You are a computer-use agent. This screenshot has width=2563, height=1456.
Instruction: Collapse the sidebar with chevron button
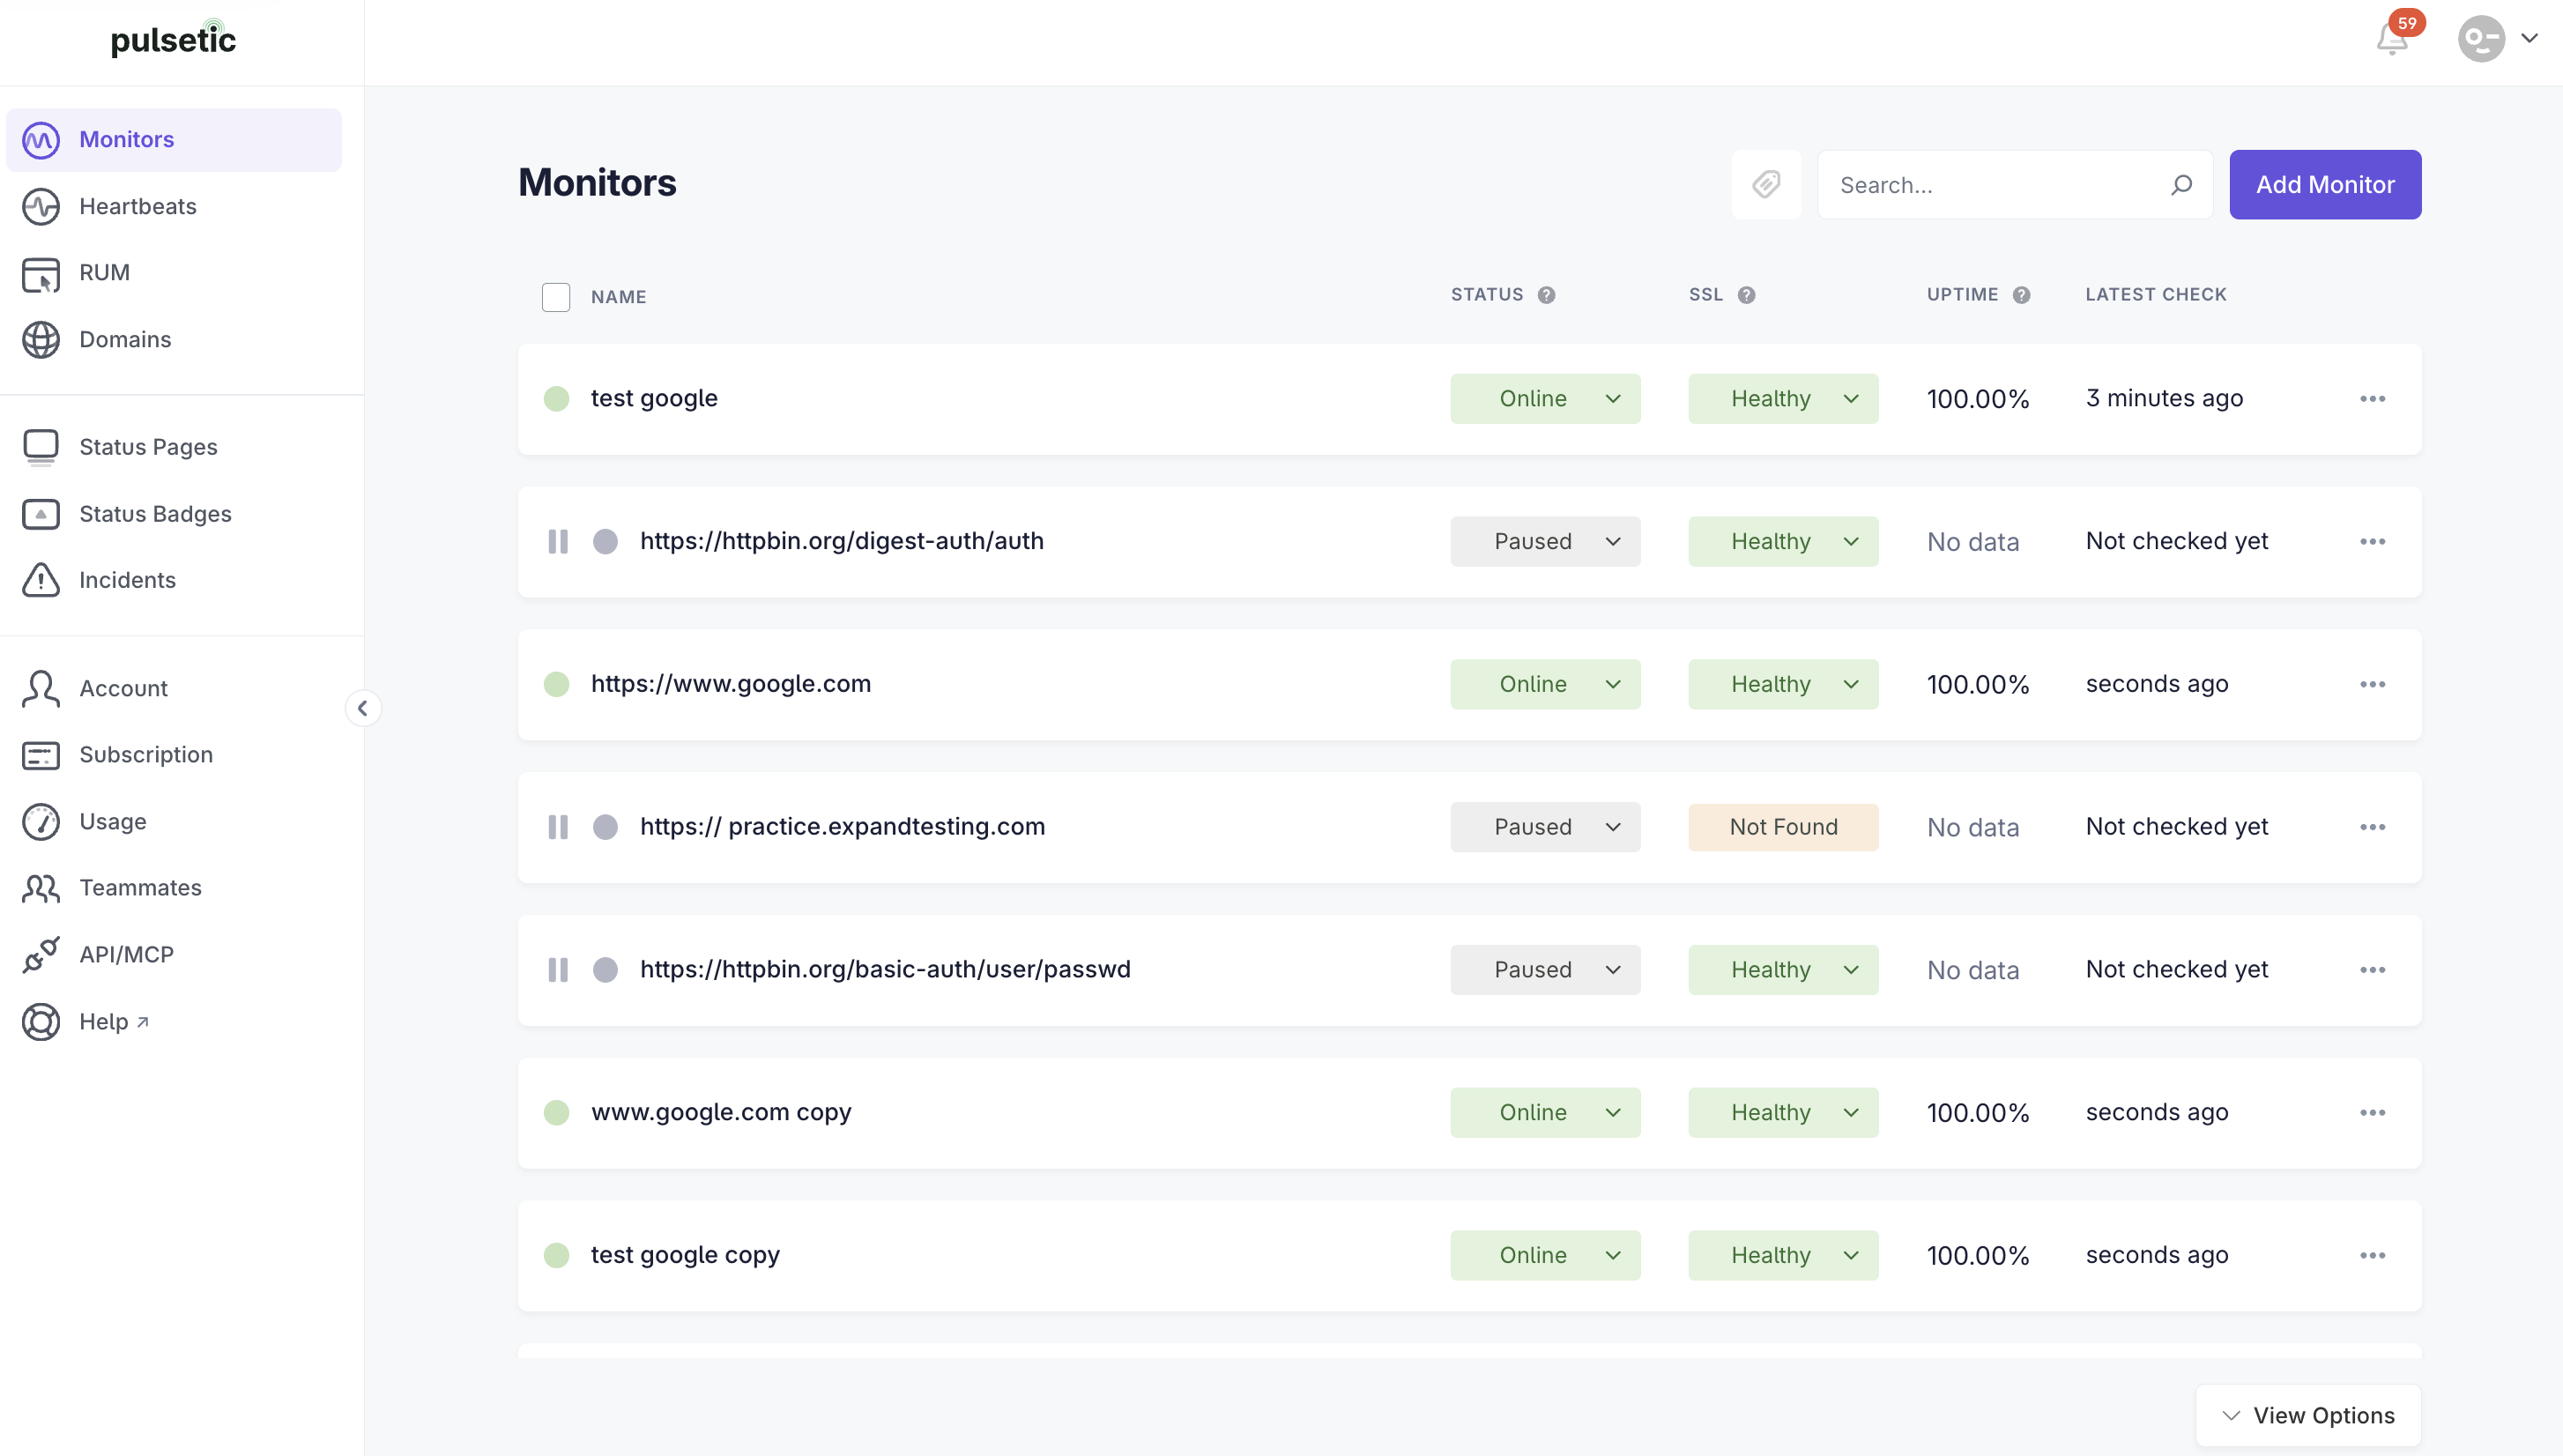(363, 709)
